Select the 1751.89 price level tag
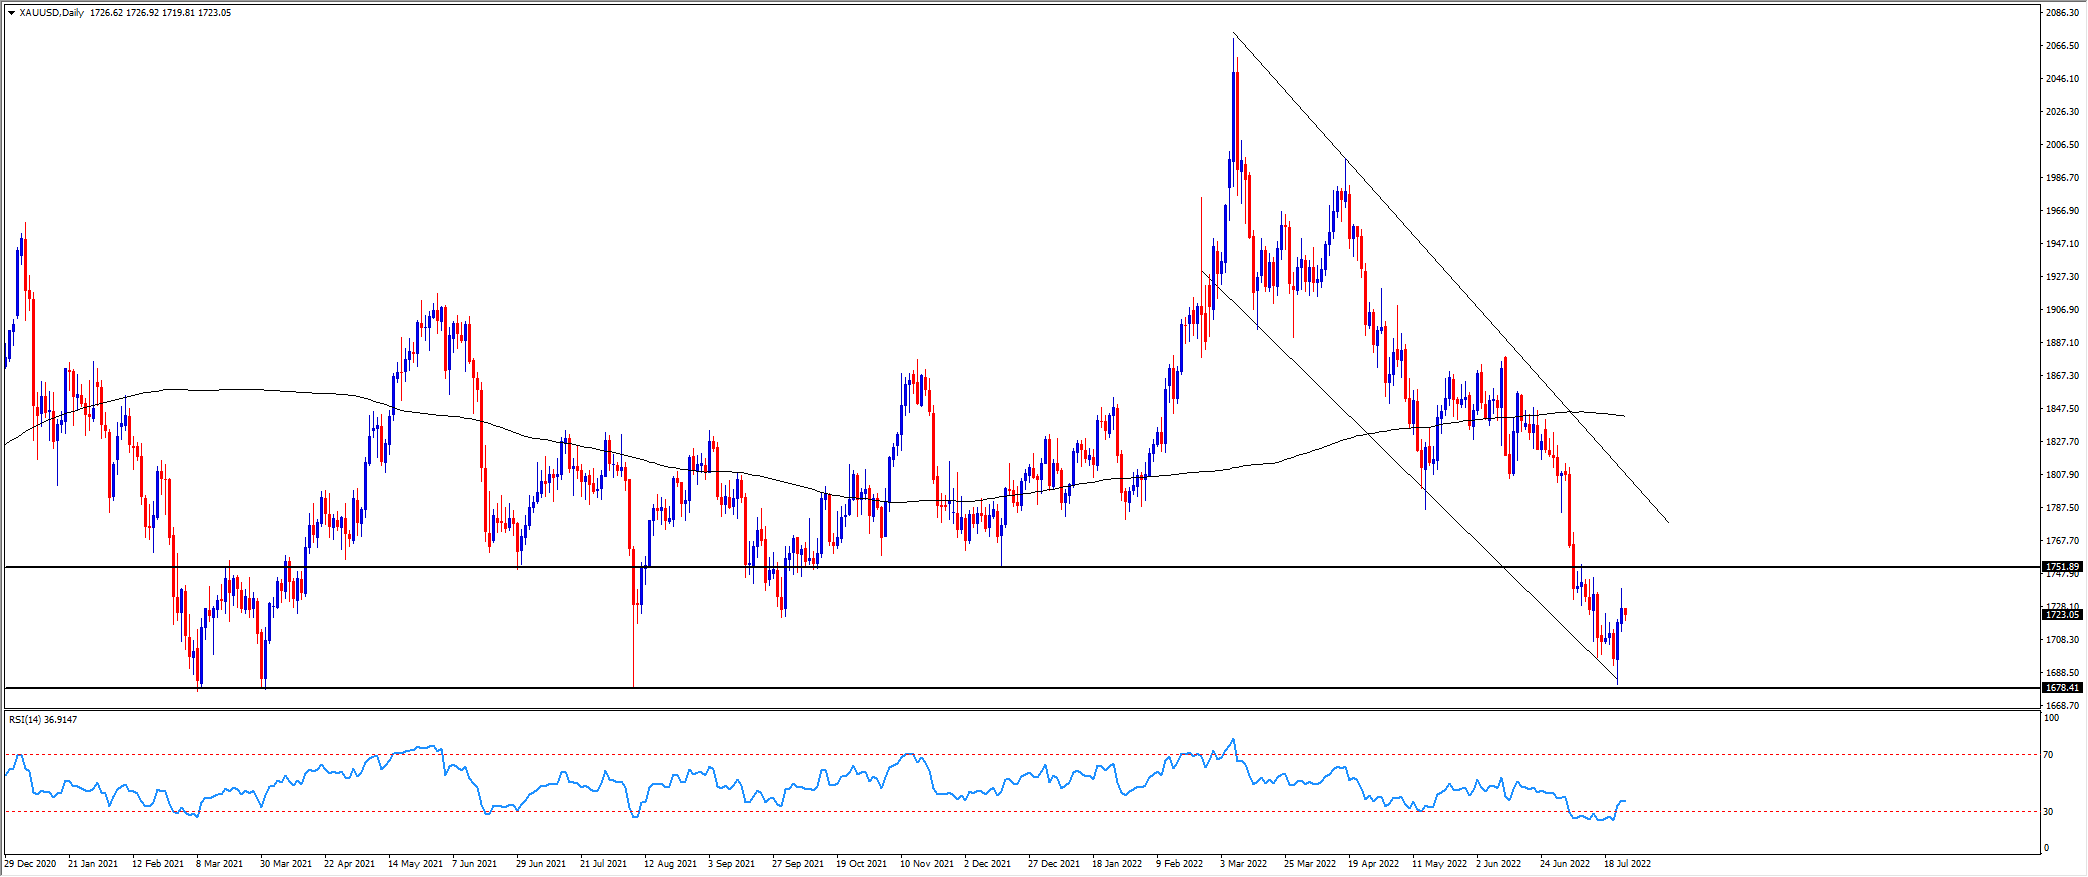The height and width of the screenshot is (877, 2088). (x=2062, y=567)
